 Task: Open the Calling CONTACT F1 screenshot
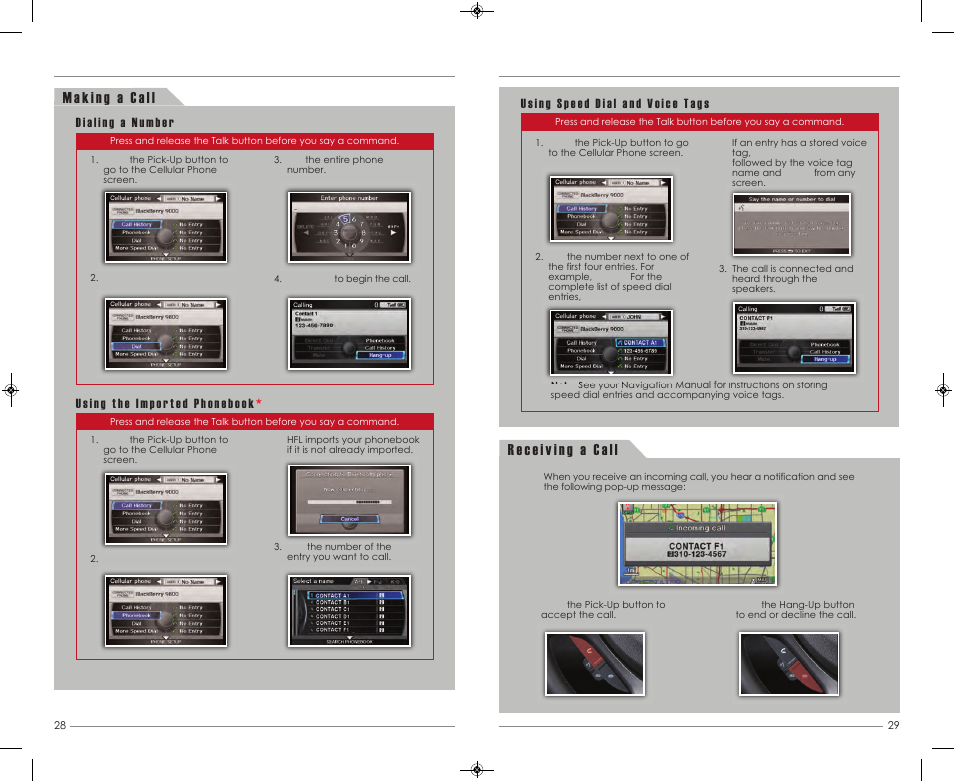794,338
